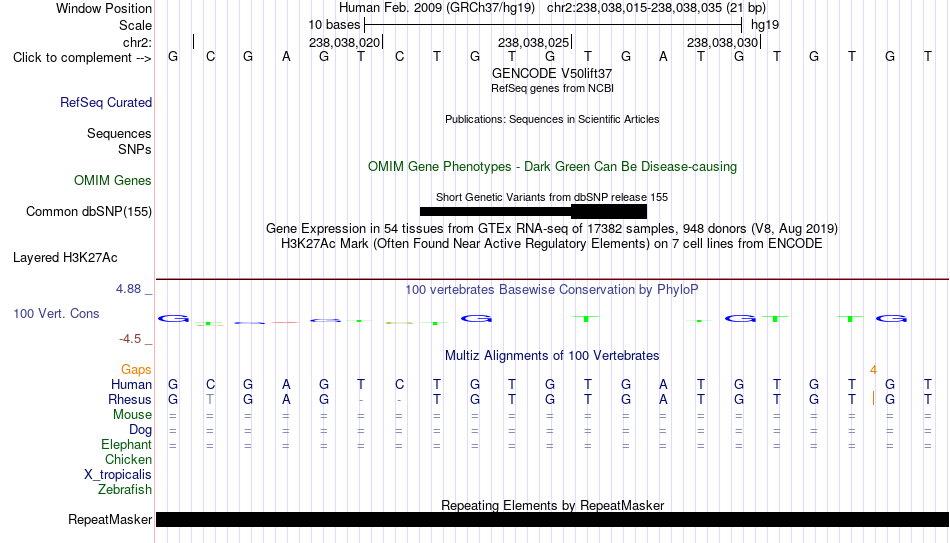Click the Window Position label
Image resolution: width=950 pixels, height=543 pixels.
coord(104,8)
